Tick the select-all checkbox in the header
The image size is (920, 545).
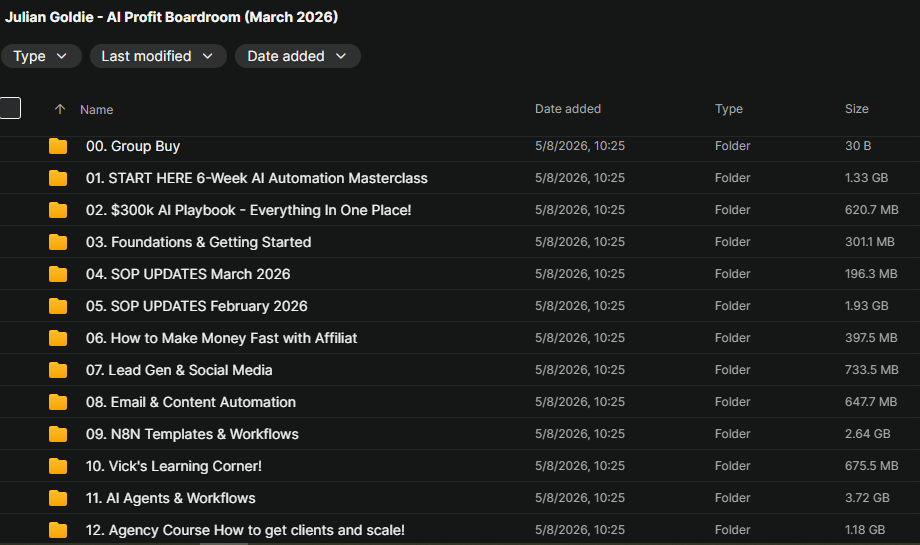tap(10, 108)
